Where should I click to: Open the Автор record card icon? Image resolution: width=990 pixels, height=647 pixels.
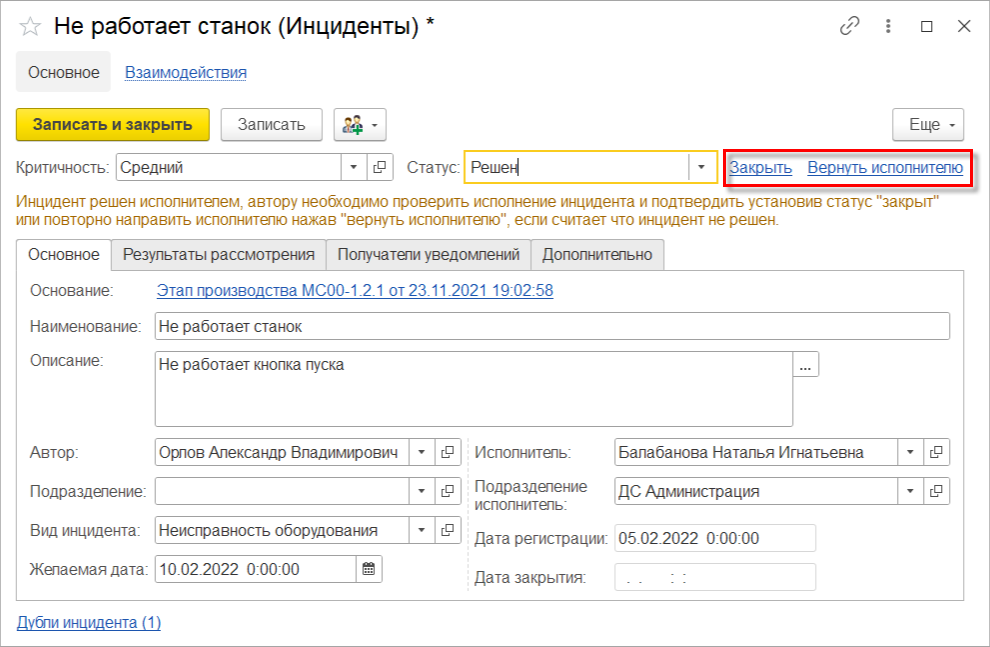click(x=448, y=452)
